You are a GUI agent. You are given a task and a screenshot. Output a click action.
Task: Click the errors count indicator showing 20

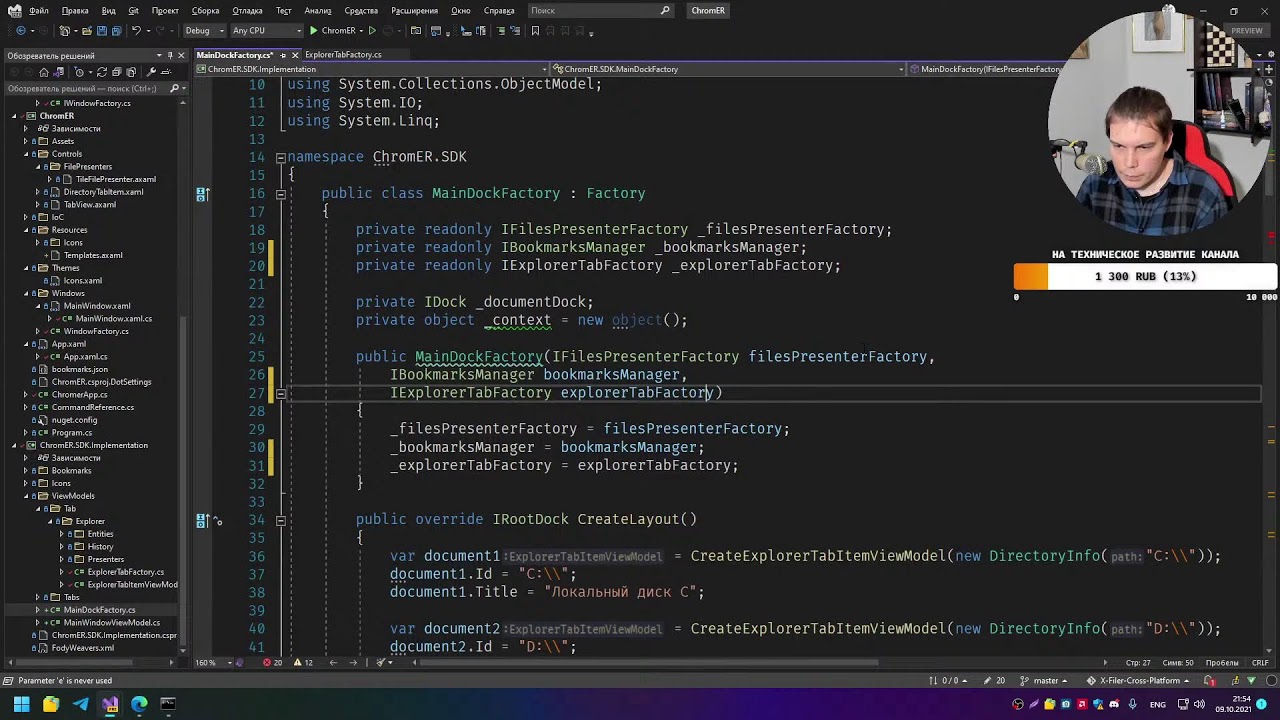(x=272, y=663)
